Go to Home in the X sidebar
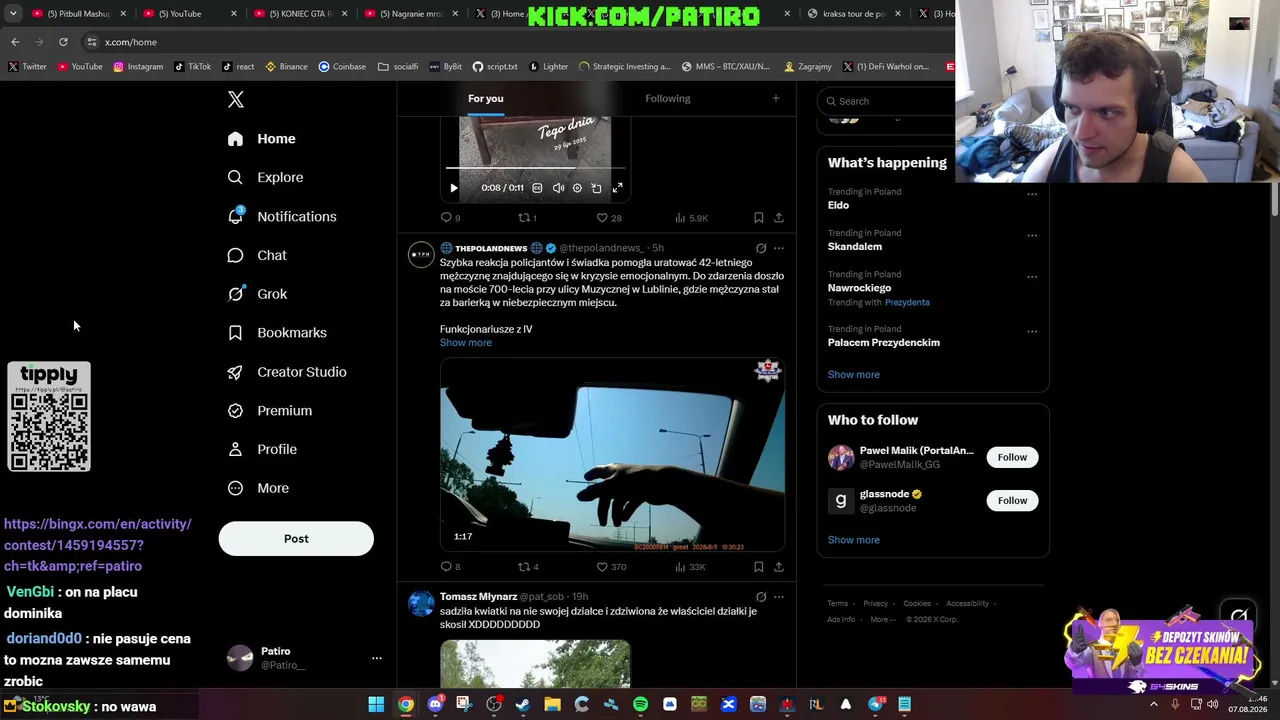 pyautogui.click(x=261, y=139)
